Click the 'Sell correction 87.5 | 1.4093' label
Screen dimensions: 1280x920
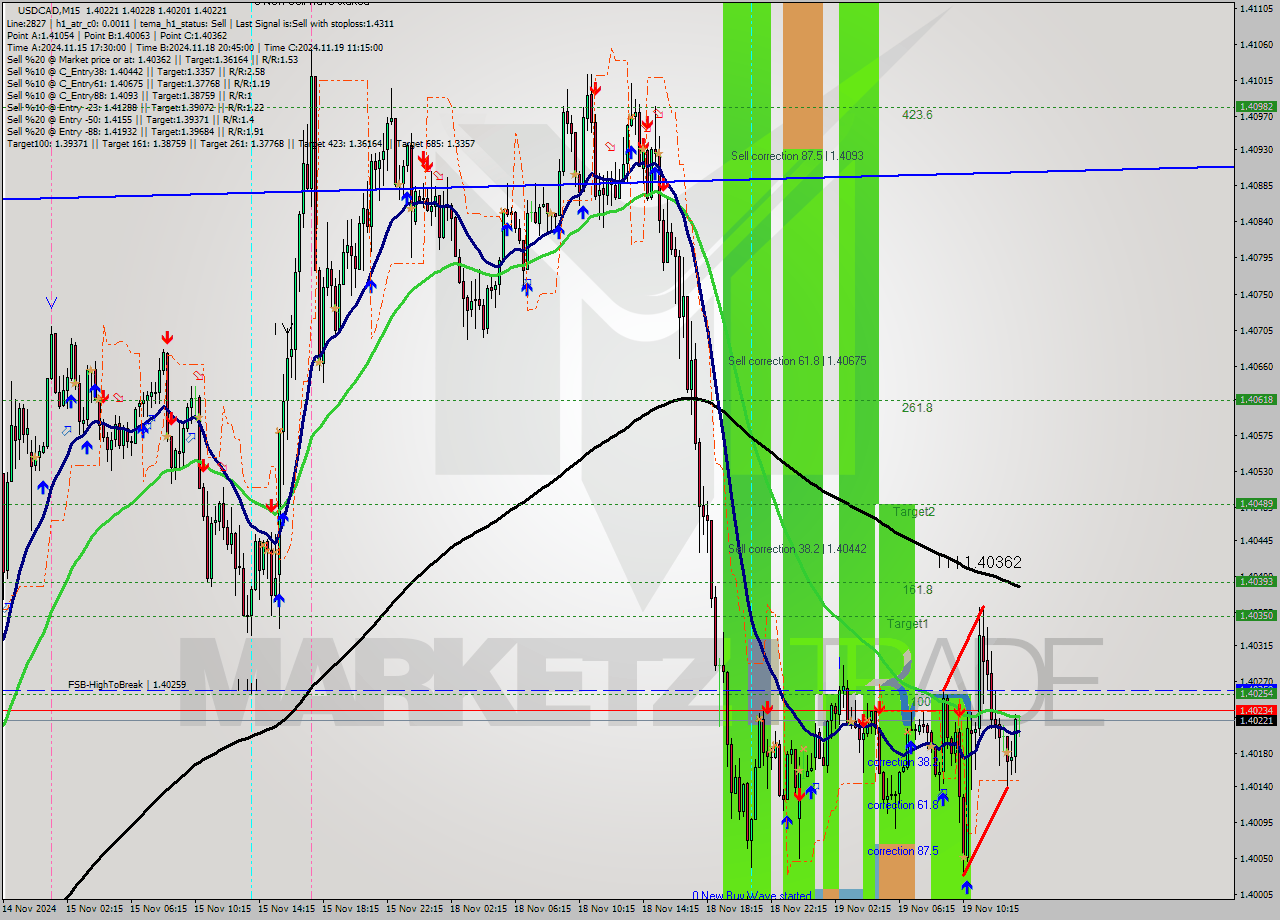[797, 156]
